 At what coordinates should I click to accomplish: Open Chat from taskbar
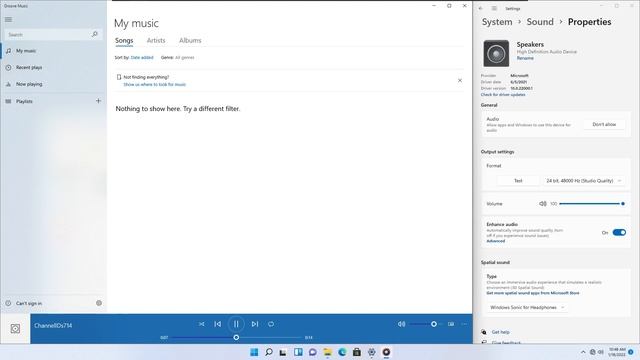click(313, 352)
